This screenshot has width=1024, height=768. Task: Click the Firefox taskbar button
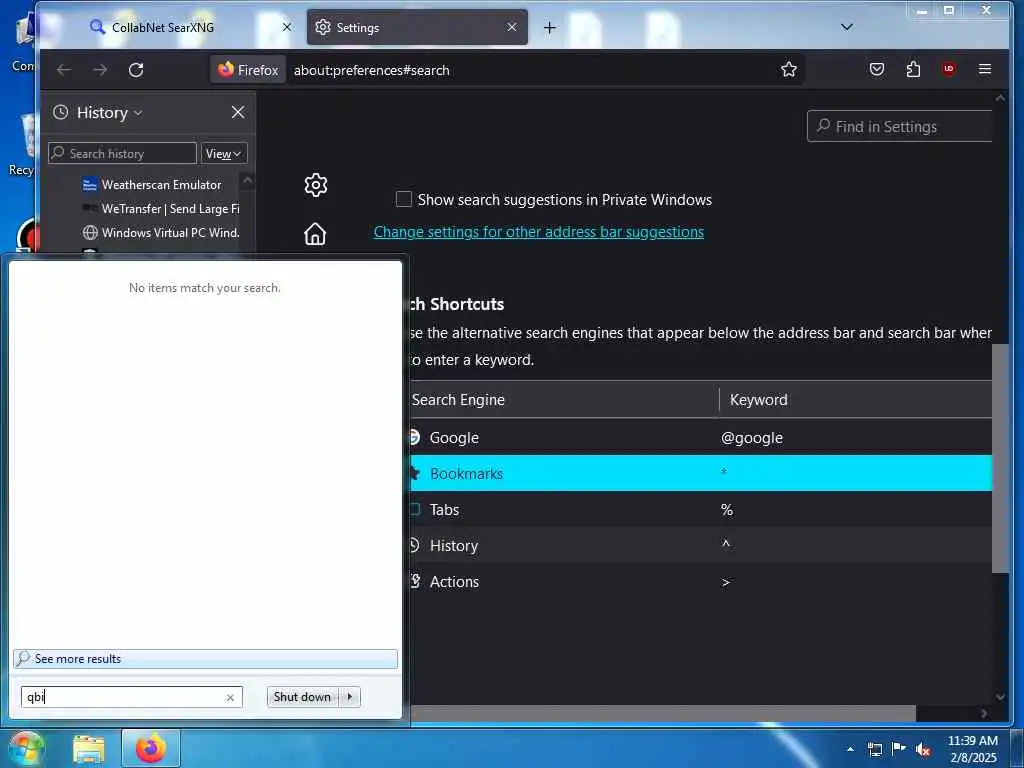click(x=151, y=749)
